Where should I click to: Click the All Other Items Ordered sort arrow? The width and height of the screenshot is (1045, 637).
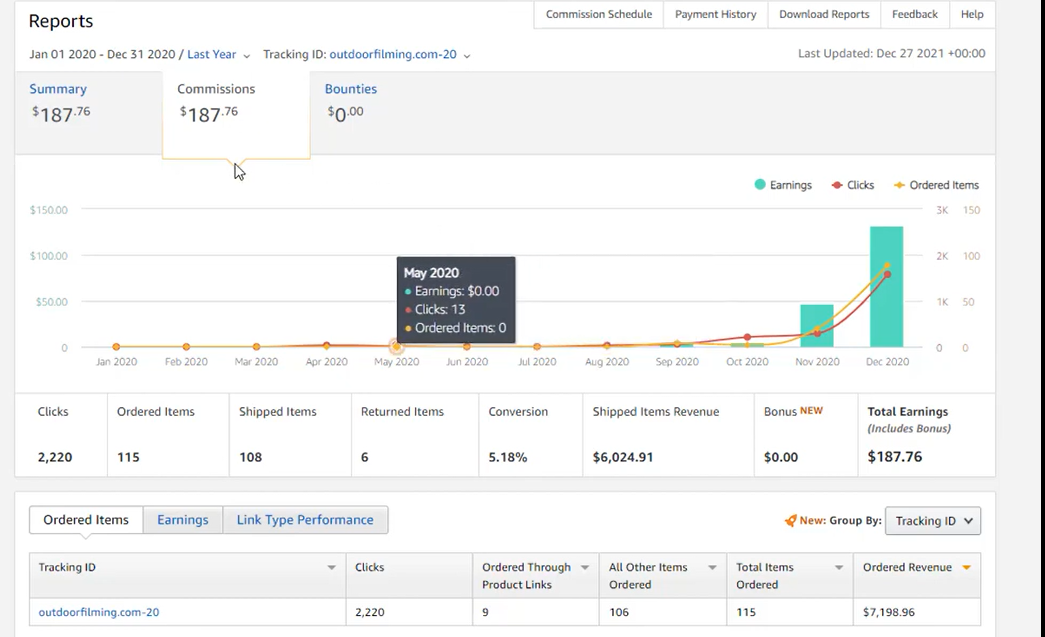(712, 568)
